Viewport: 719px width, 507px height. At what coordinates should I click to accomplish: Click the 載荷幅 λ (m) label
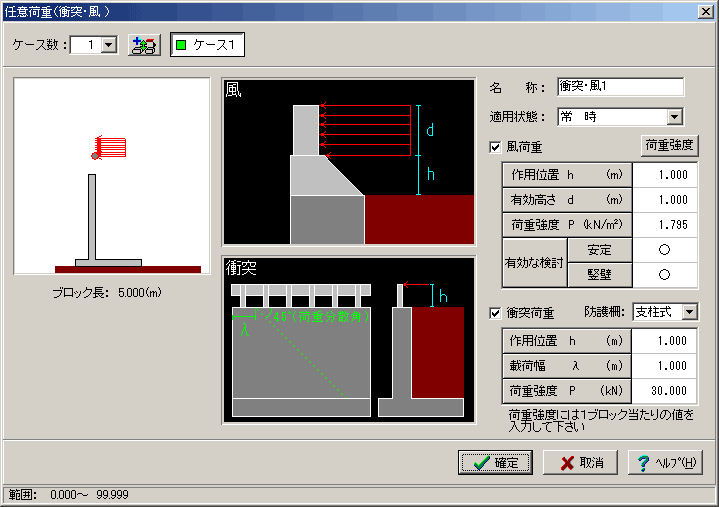[567, 366]
